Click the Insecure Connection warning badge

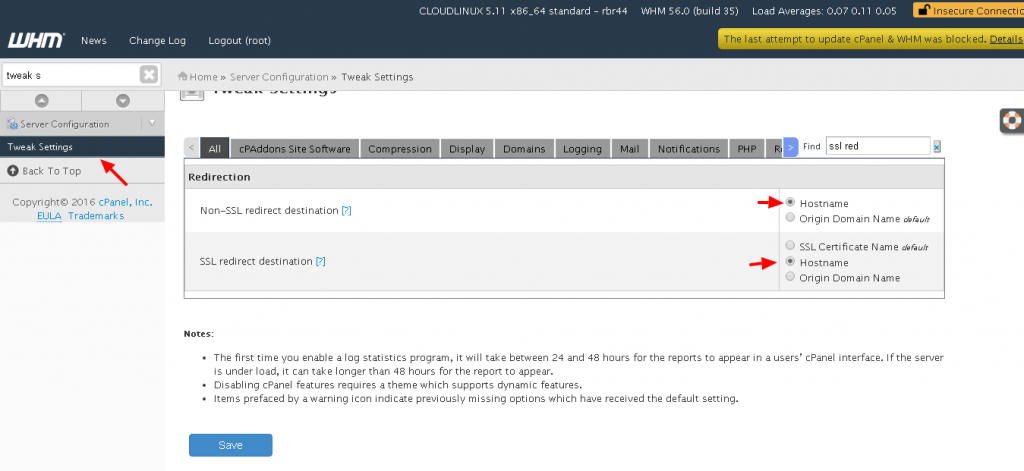(x=968, y=10)
